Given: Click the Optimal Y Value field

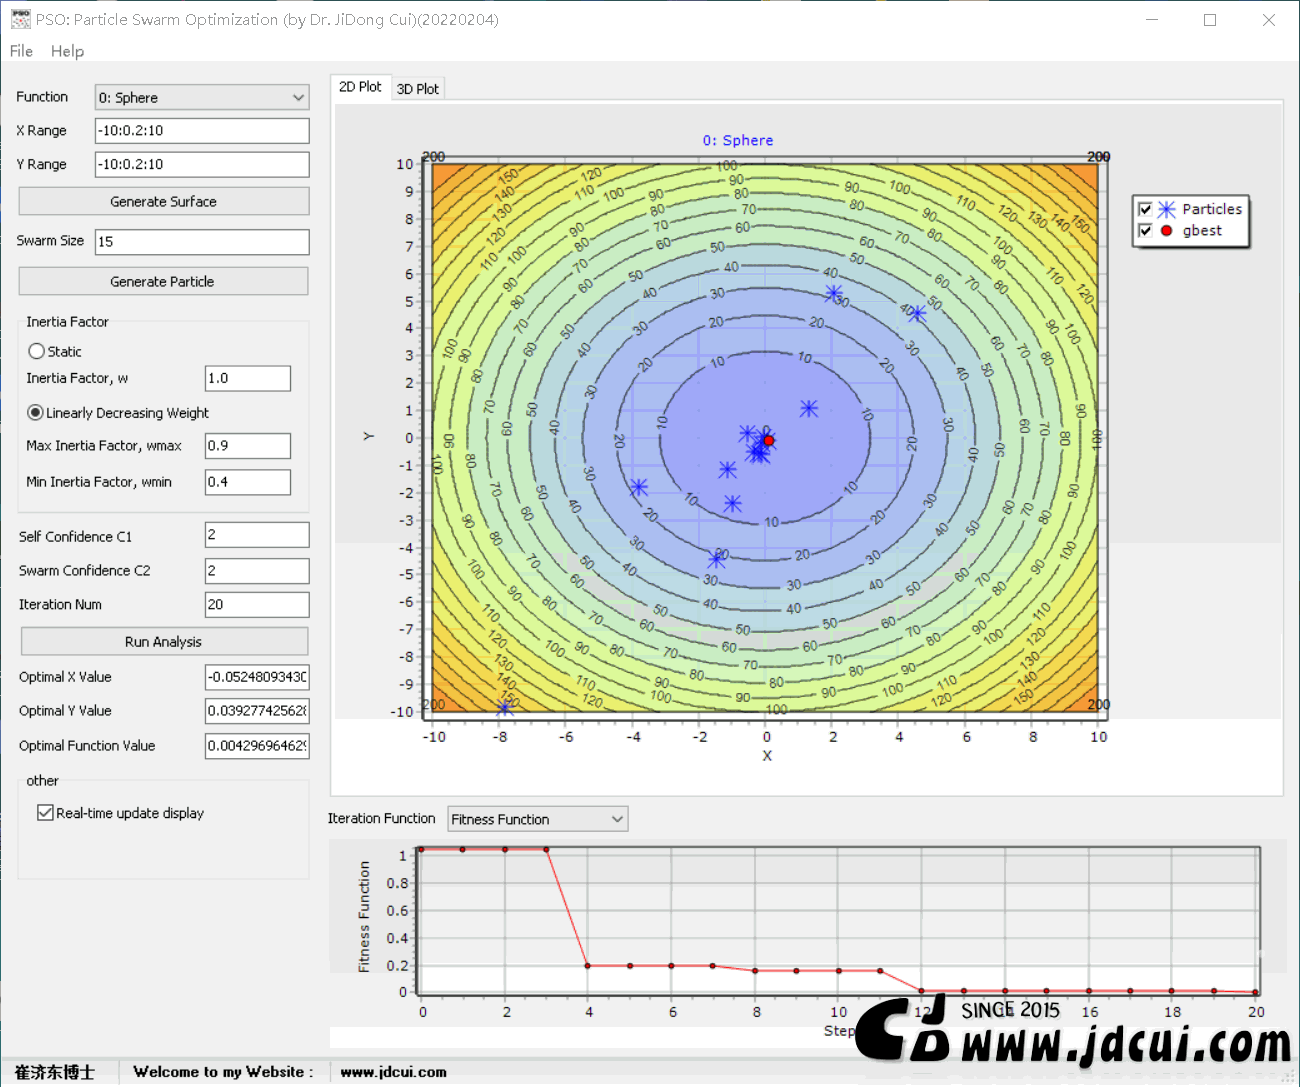Looking at the screenshot, I should 257,711.
